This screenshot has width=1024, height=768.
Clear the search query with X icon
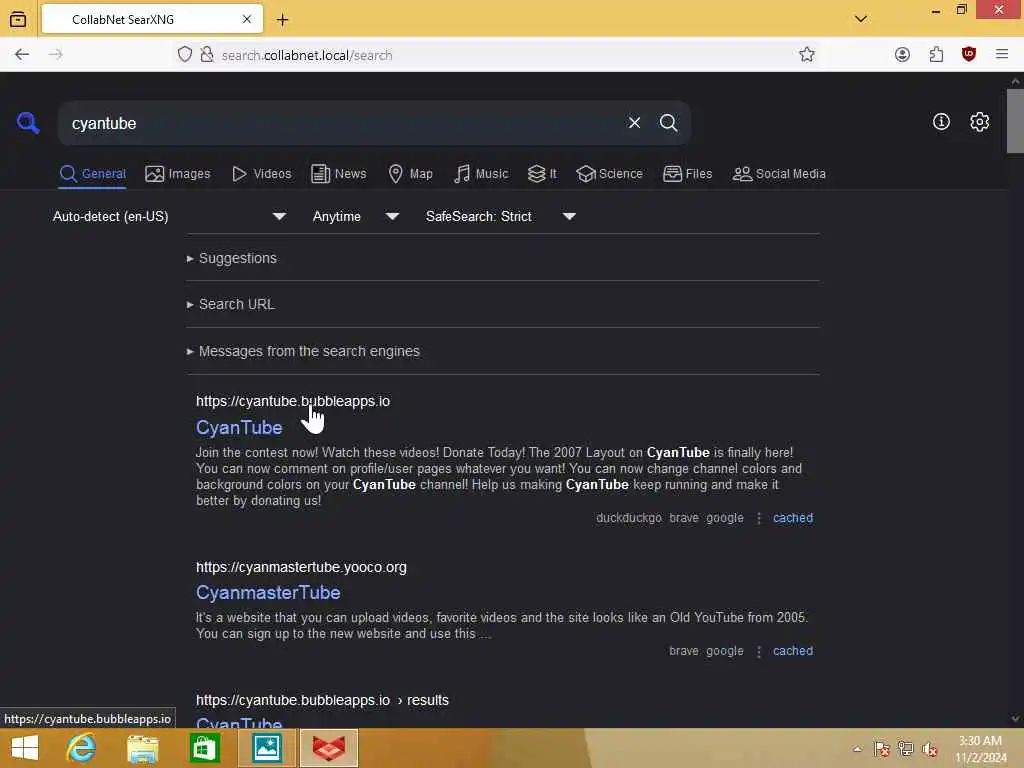point(634,123)
